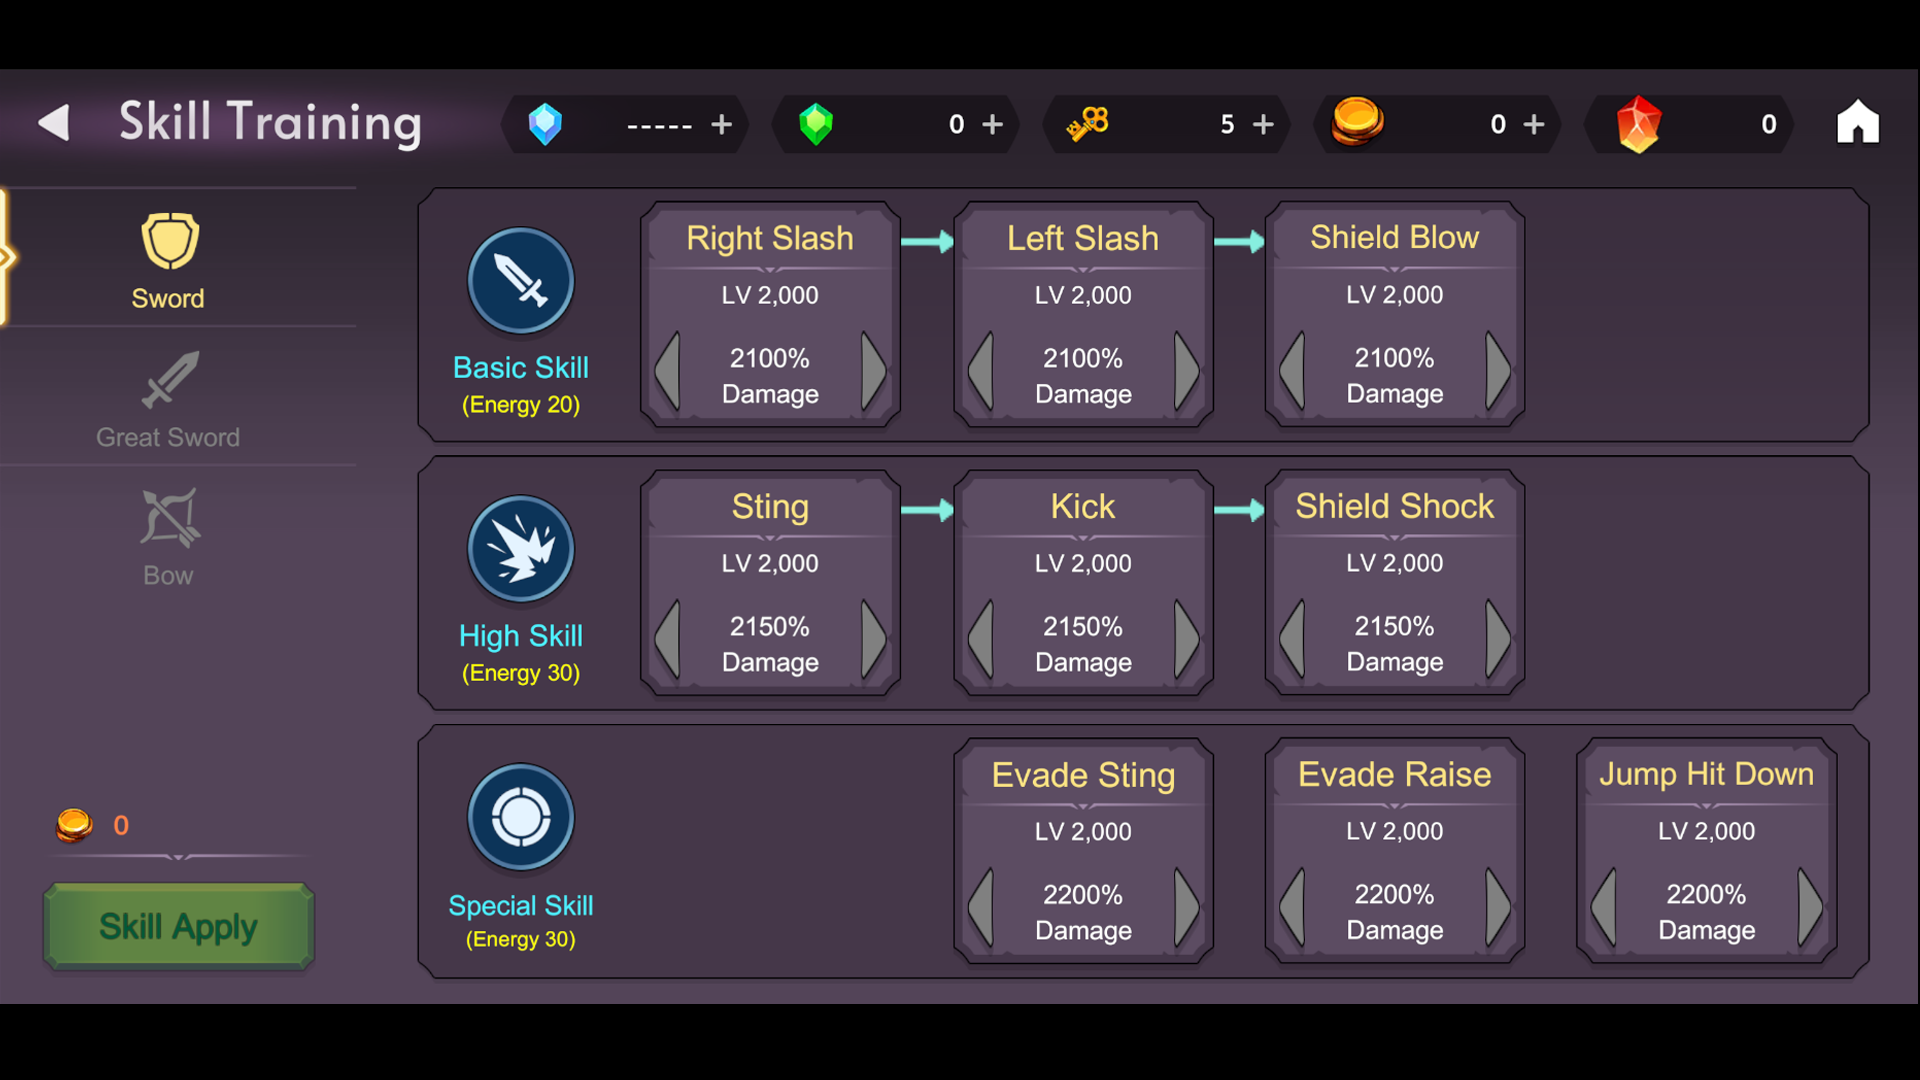Viewport: 1920px width, 1080px height.
Task: Select the Evade Raise skill card
Action: (x=1393, y=850)
